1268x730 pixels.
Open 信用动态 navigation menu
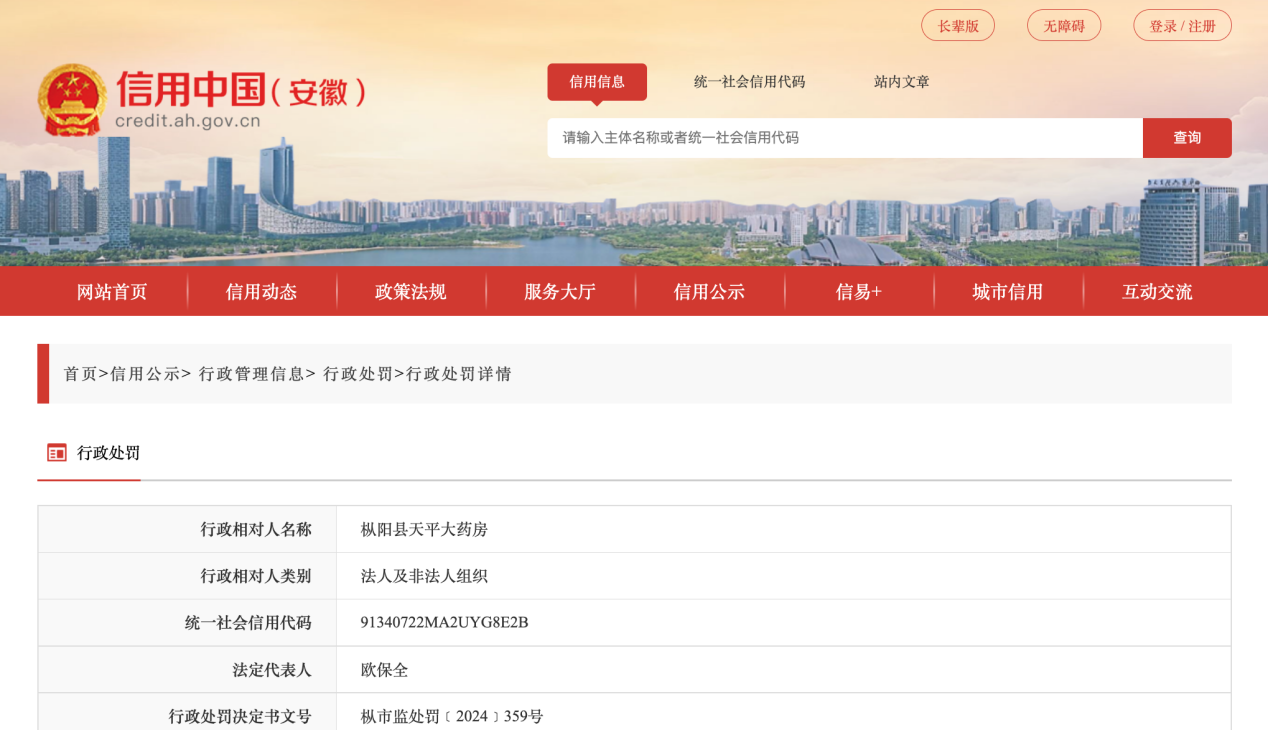(261, 292)
